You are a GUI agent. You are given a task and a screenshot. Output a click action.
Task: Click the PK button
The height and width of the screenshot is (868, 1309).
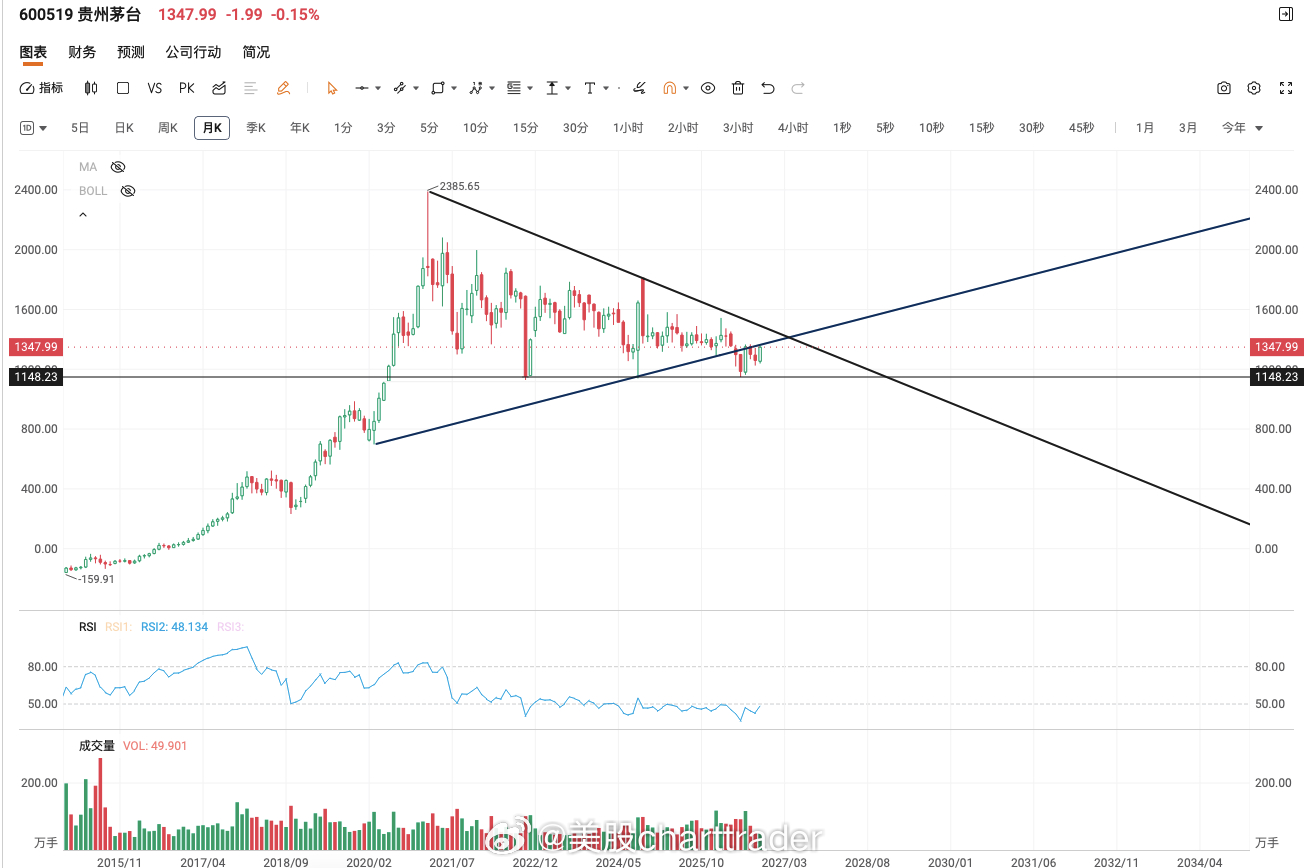tap(187, 88)
